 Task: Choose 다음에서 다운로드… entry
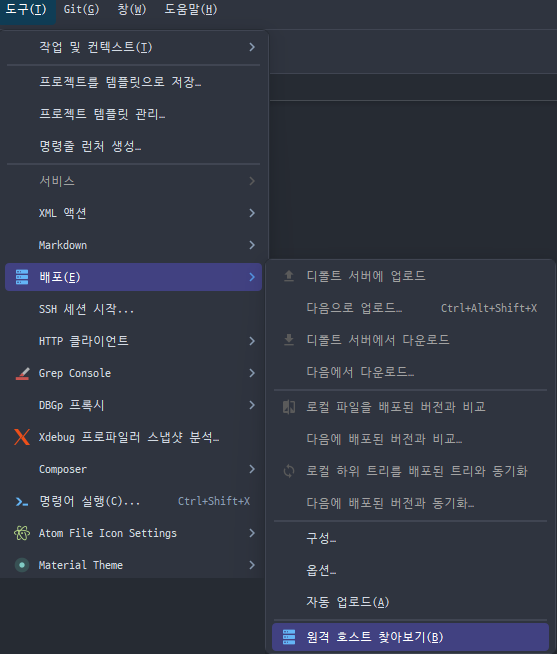410,372
